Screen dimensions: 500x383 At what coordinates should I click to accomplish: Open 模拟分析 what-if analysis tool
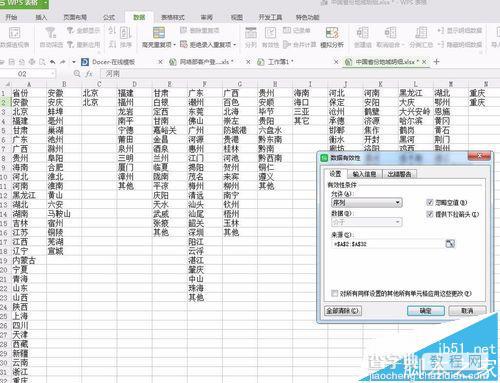[x=332, y=37]
